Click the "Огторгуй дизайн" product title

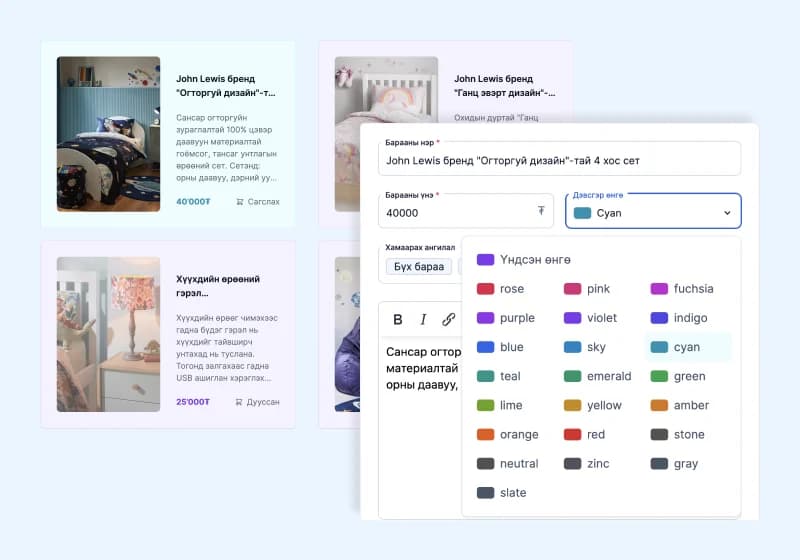coord(226,86)
